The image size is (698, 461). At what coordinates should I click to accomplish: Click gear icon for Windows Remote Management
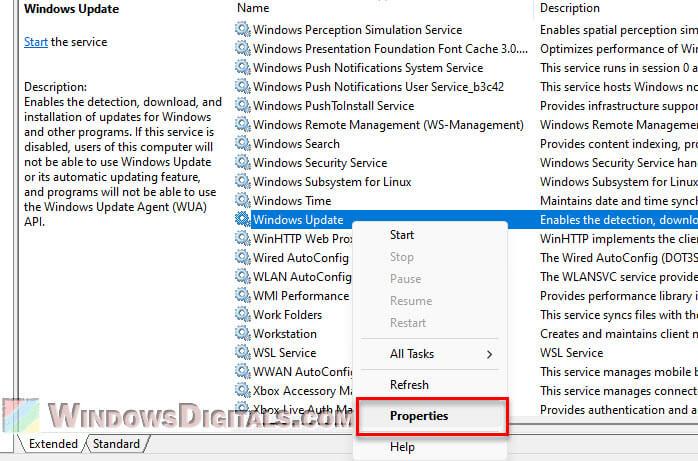point(243,125)
